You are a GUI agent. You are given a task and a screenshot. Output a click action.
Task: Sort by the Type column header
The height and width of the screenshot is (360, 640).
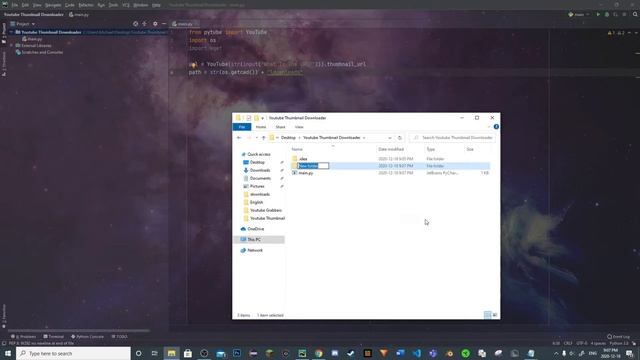click(431, 149)
